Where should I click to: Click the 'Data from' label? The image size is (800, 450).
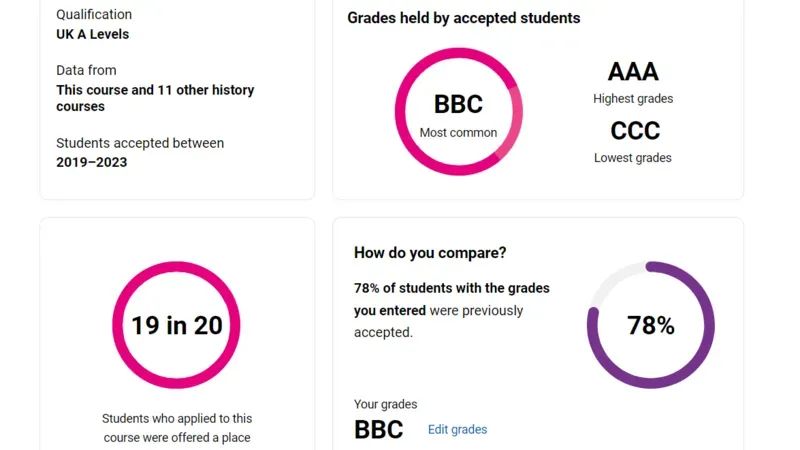click(x=86, y=70)
